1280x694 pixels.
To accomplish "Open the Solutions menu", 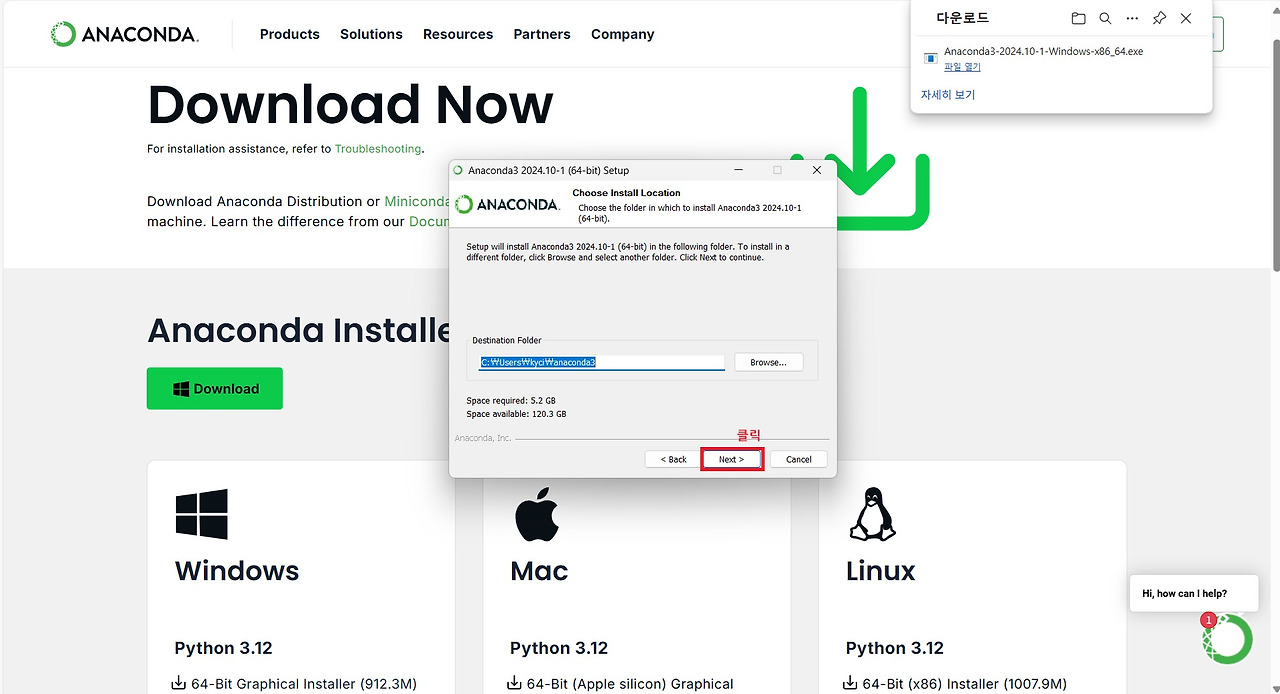I will pos(371,34).
